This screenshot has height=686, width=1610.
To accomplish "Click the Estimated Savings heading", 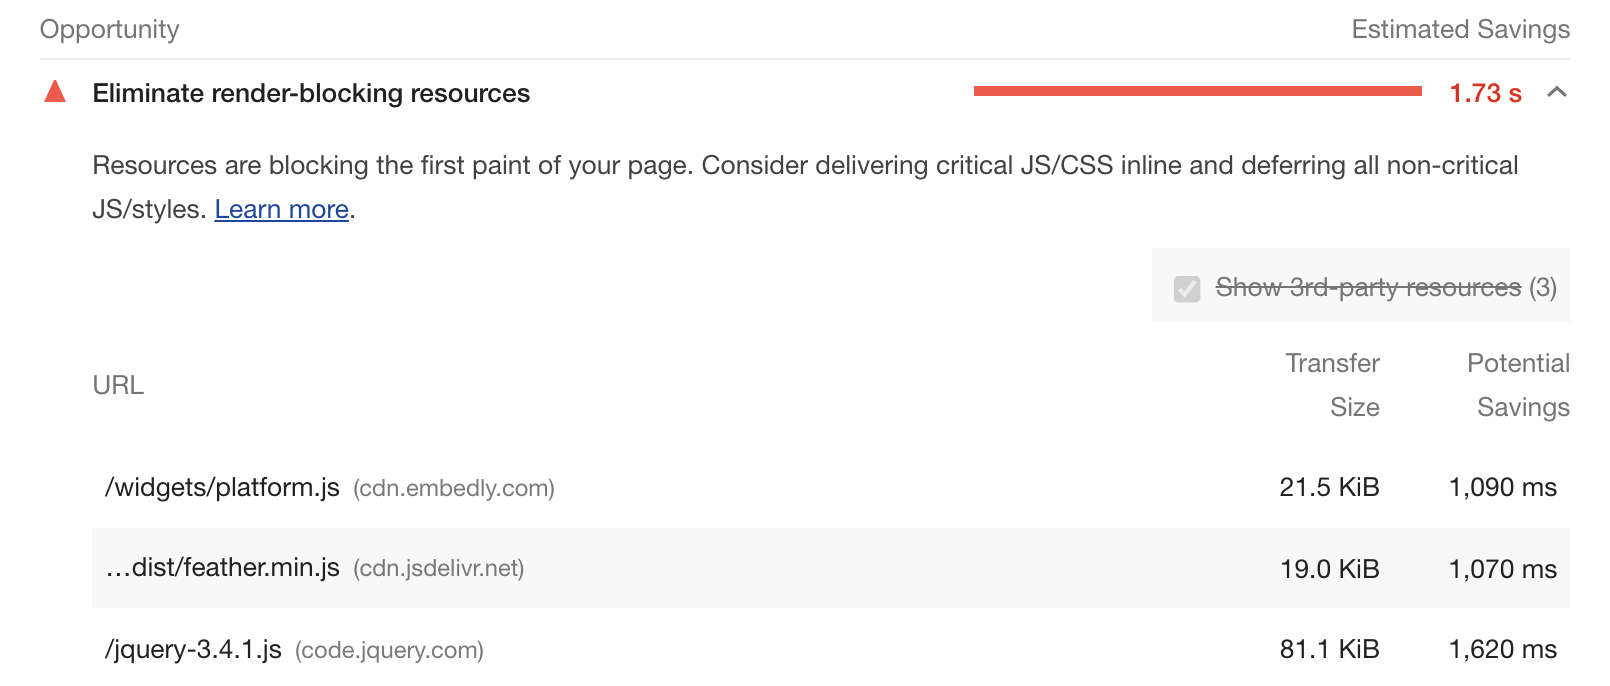I will (1460, 29).
